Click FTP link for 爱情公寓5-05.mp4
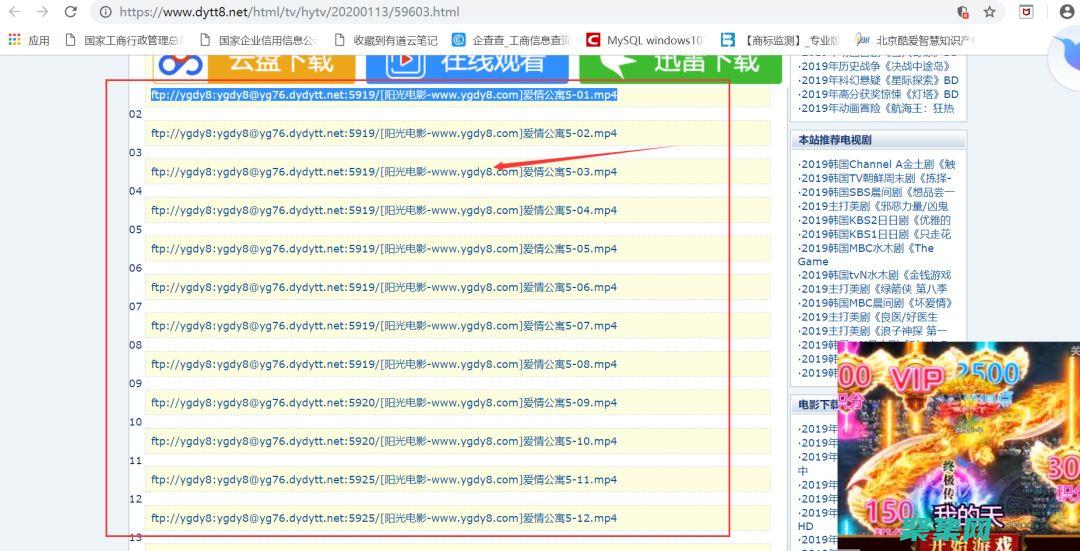 384,249
